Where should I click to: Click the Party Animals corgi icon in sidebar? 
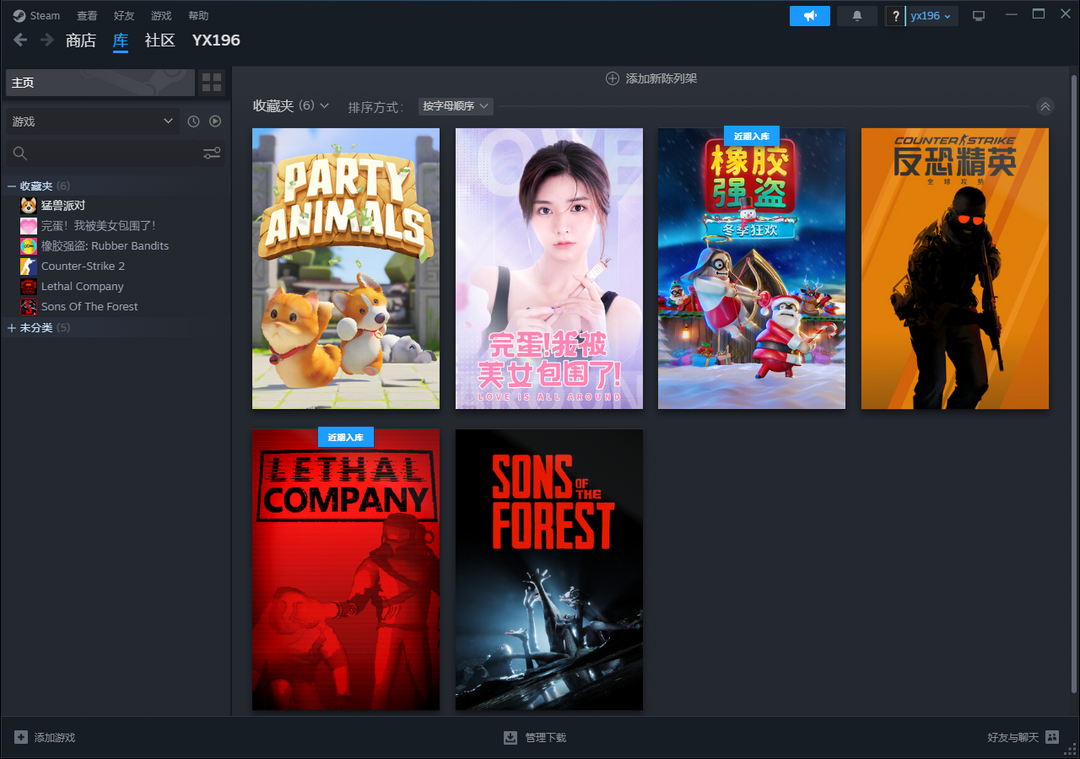tap(28, 205)
